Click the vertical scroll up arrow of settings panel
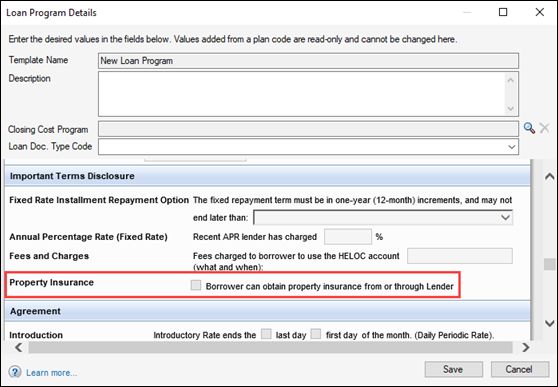The height and width of the screenshot is (387, 558). [549, 176]
